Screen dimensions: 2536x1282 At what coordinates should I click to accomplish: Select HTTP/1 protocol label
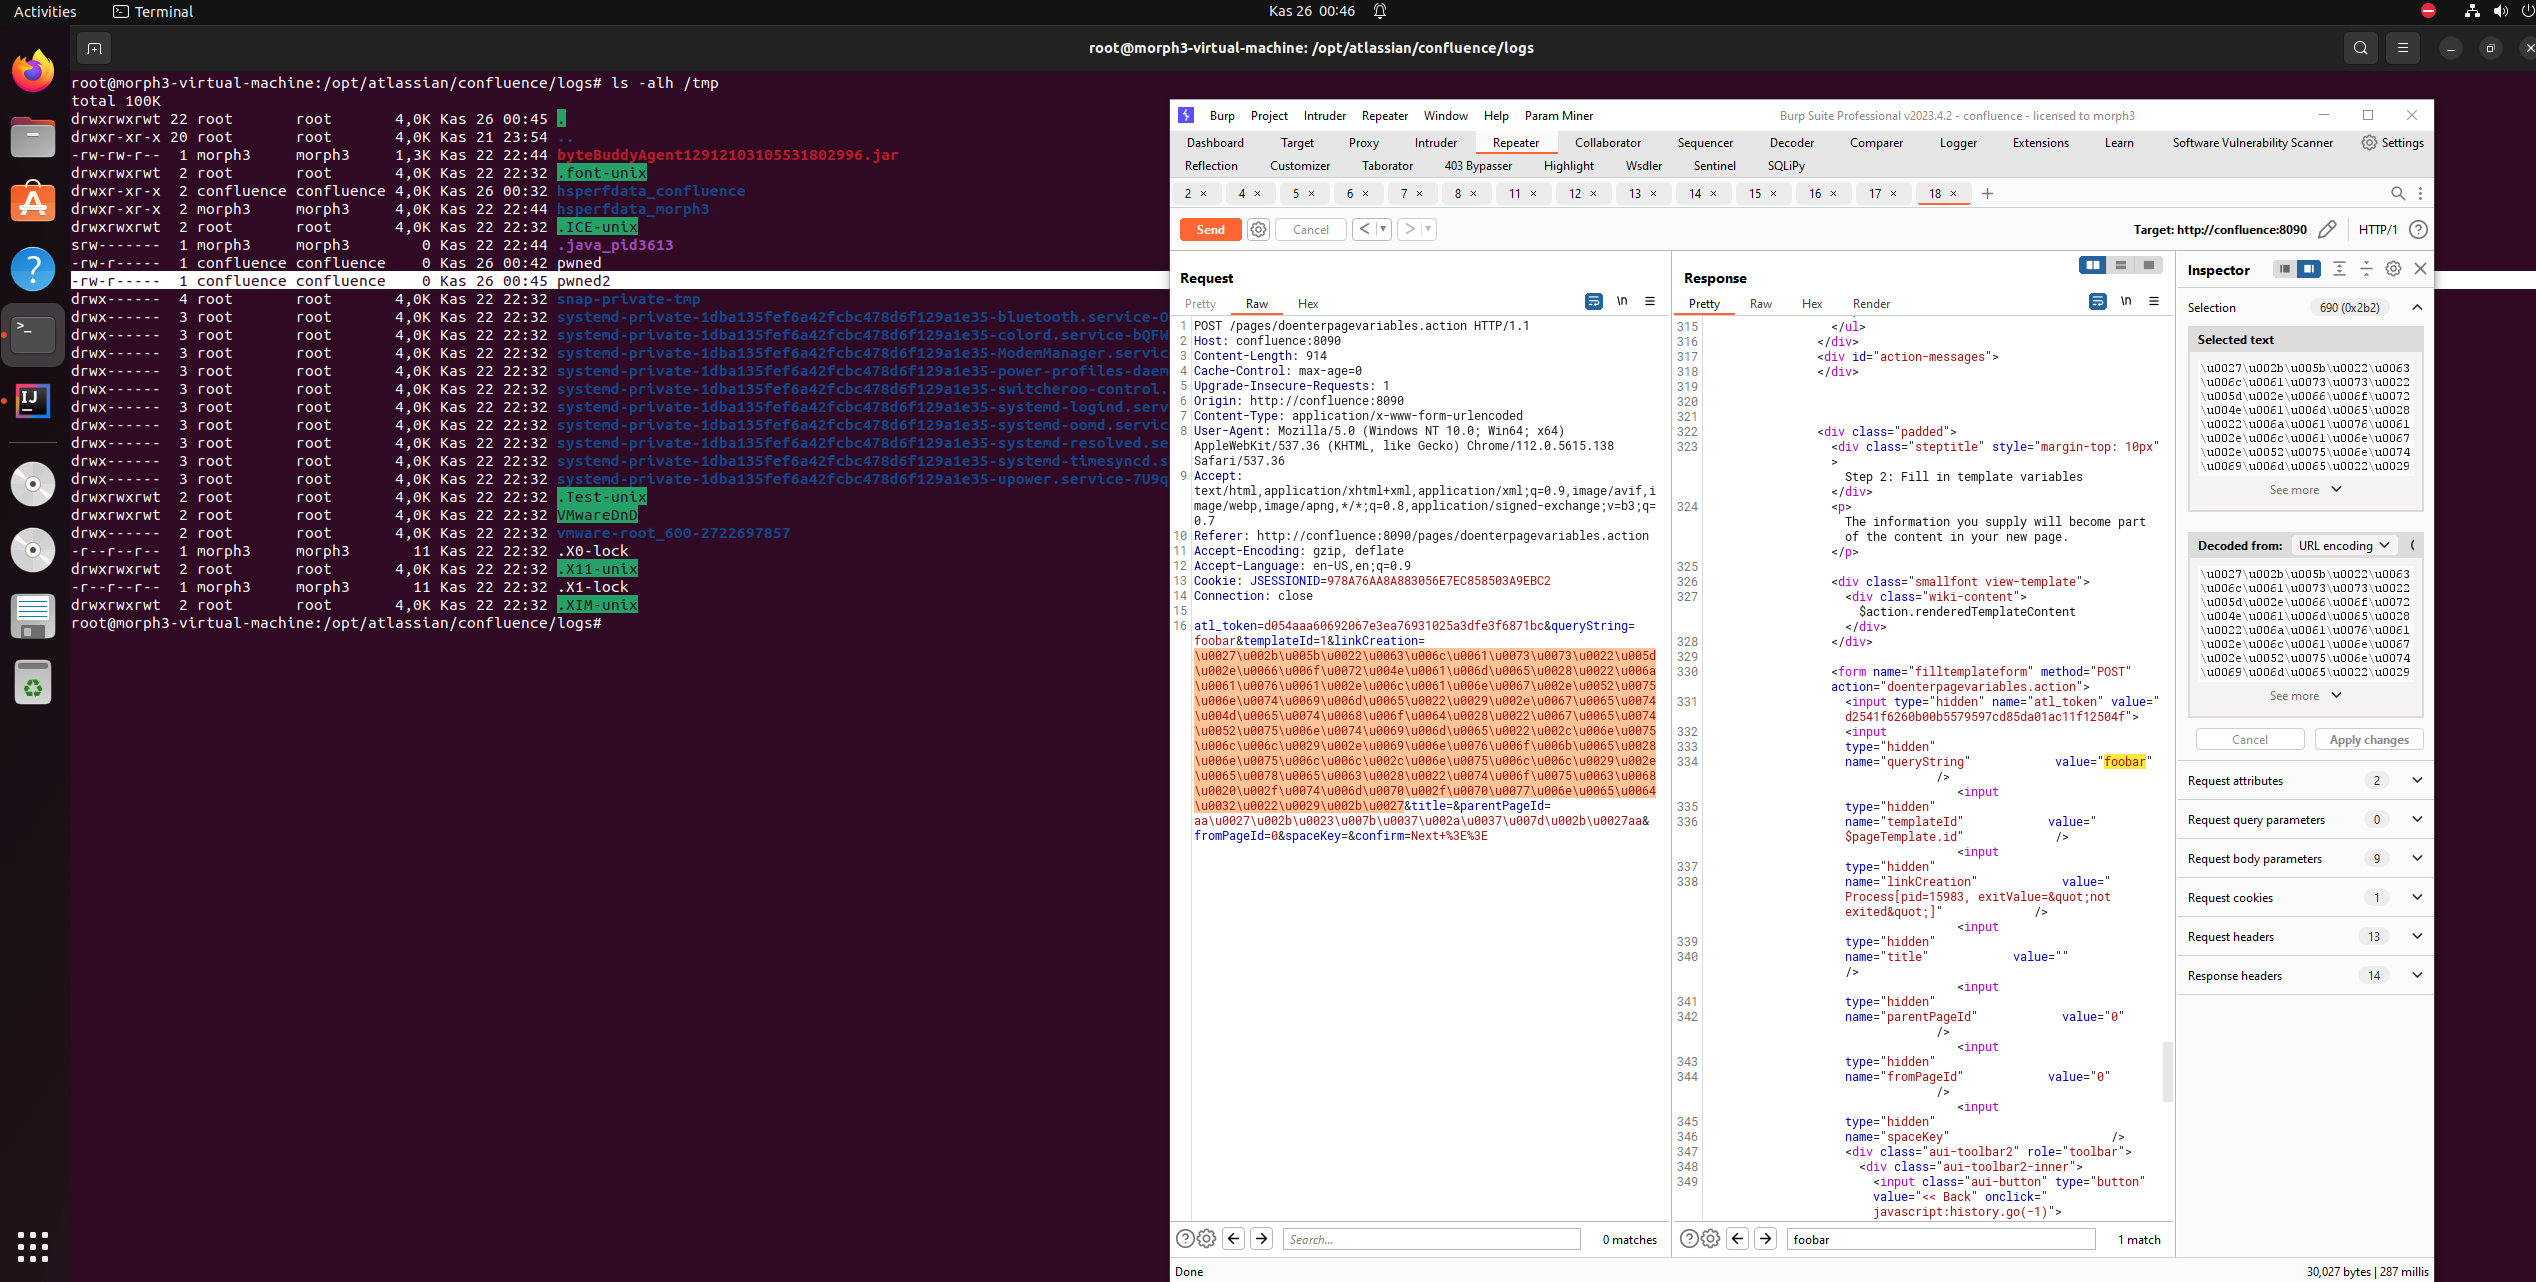click(2378, 230)
